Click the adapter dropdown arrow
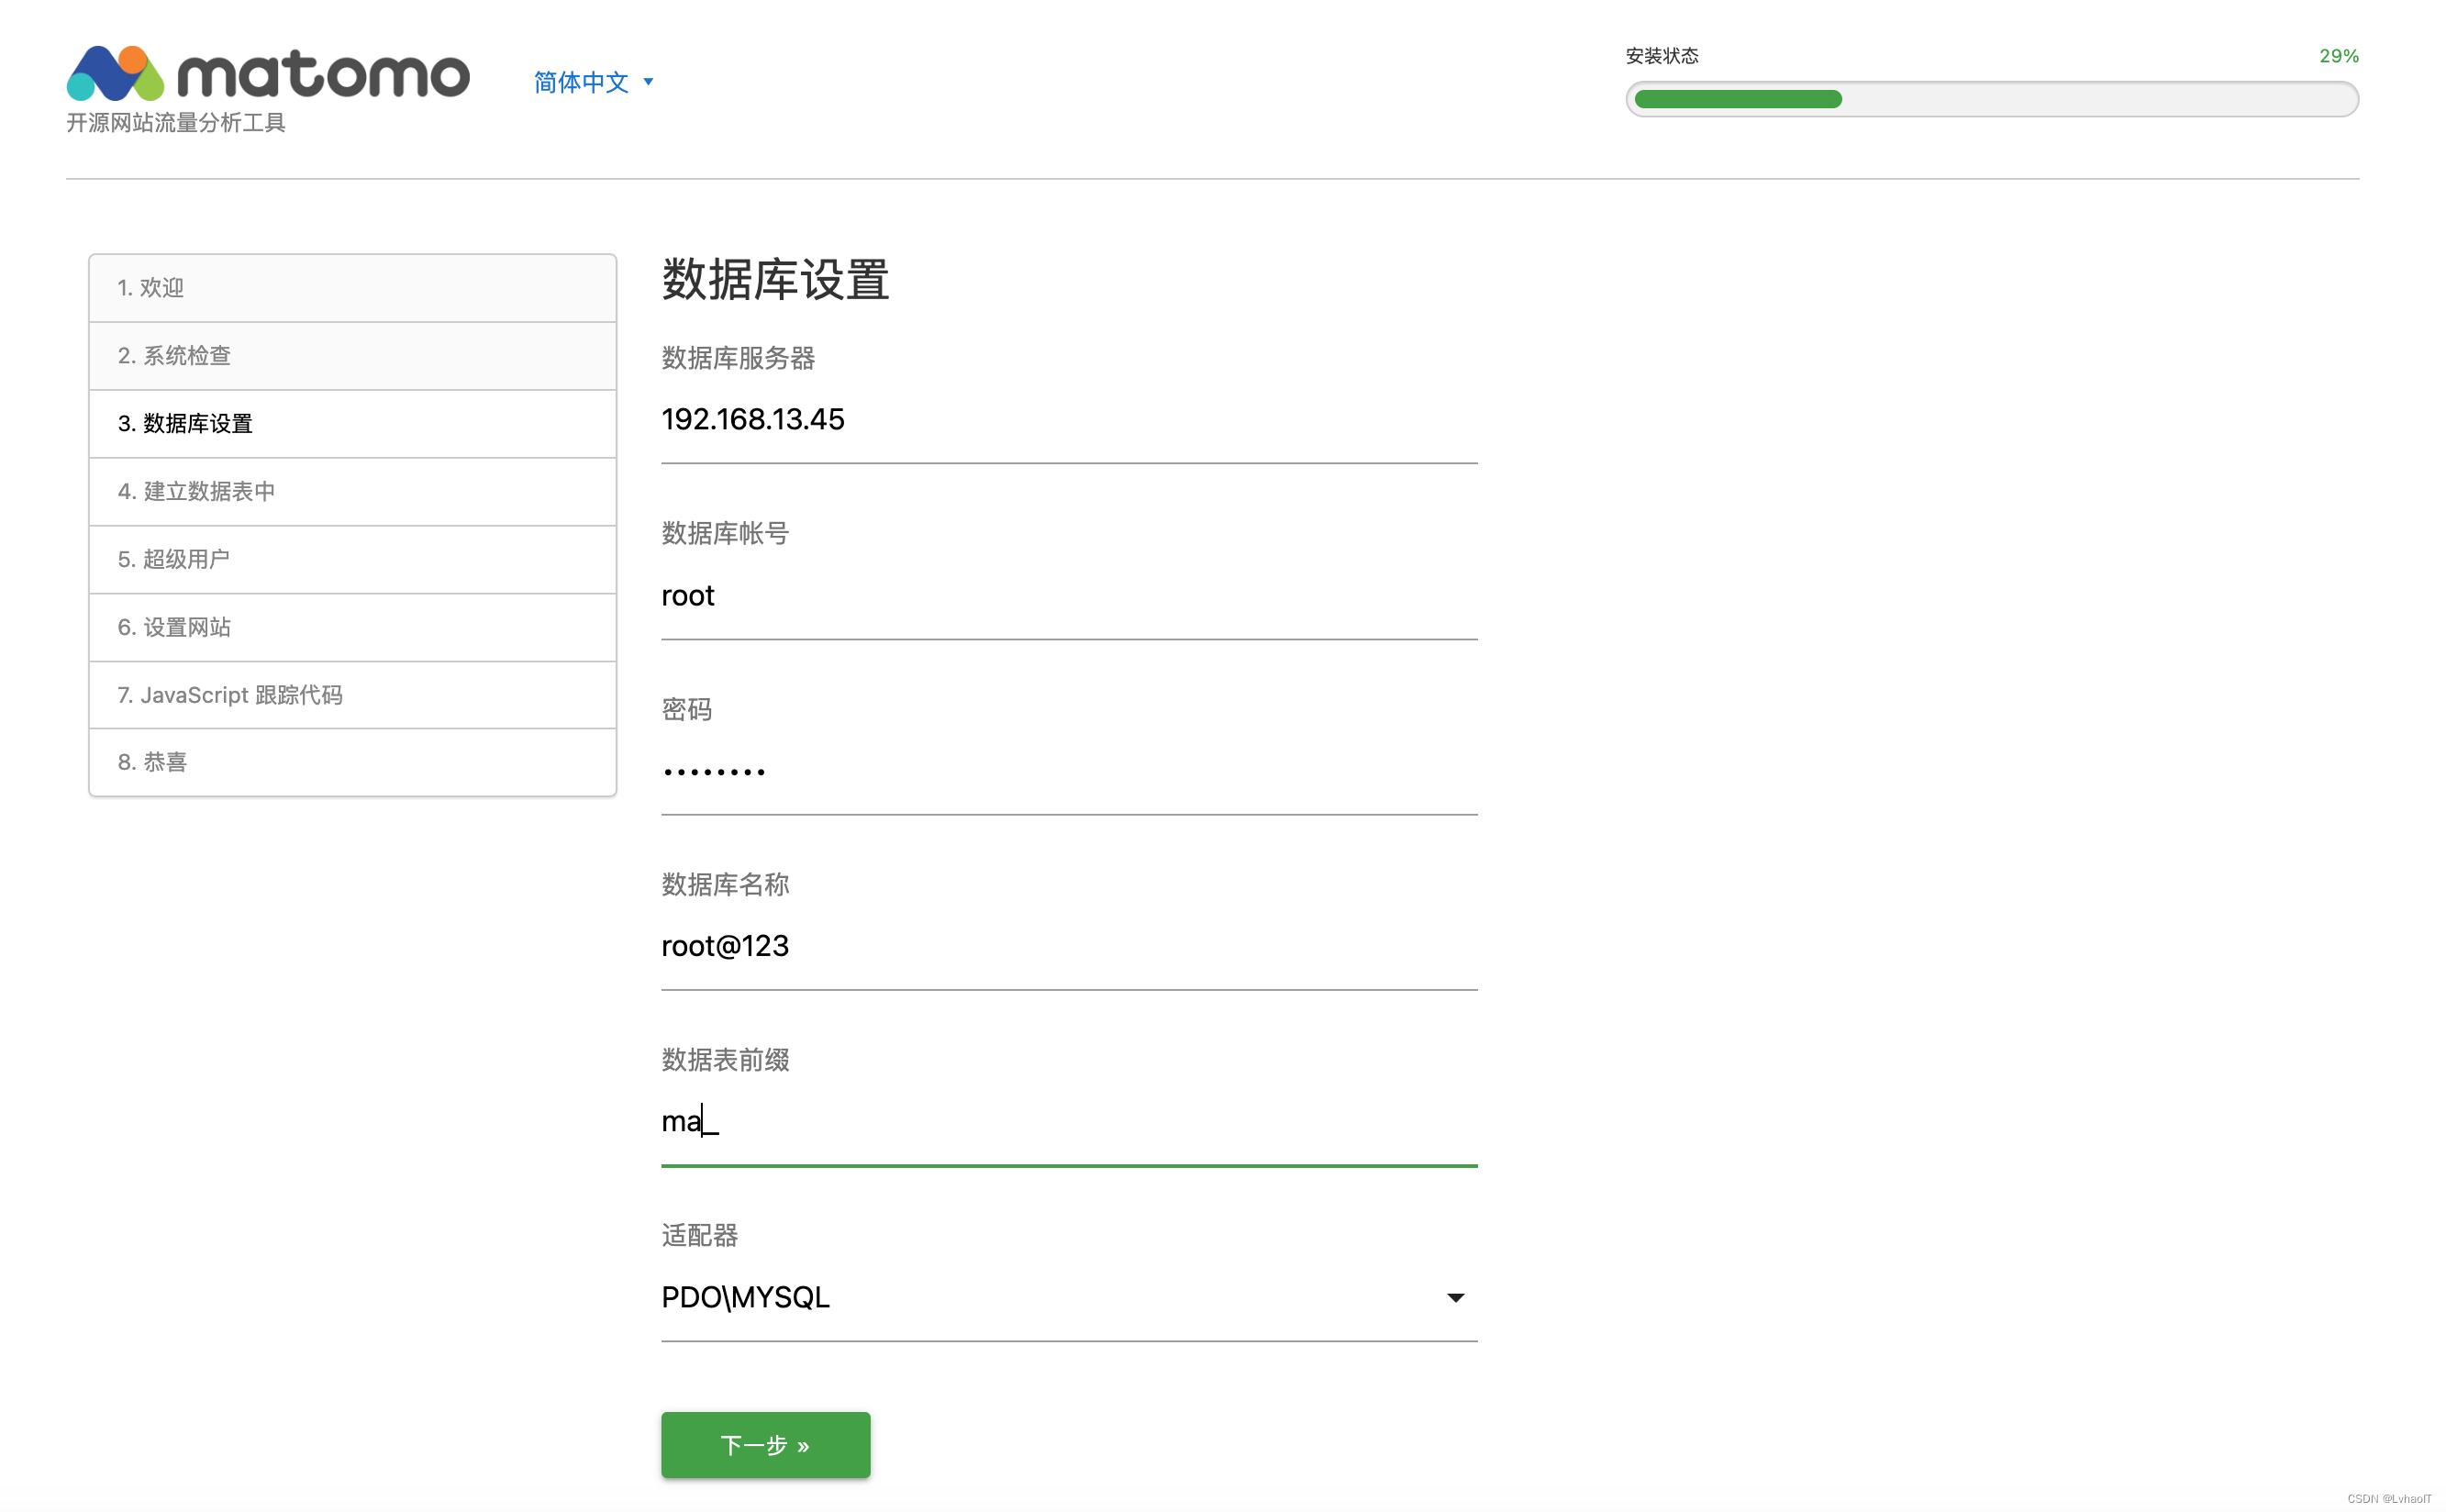 (x=1455, y=1298)
